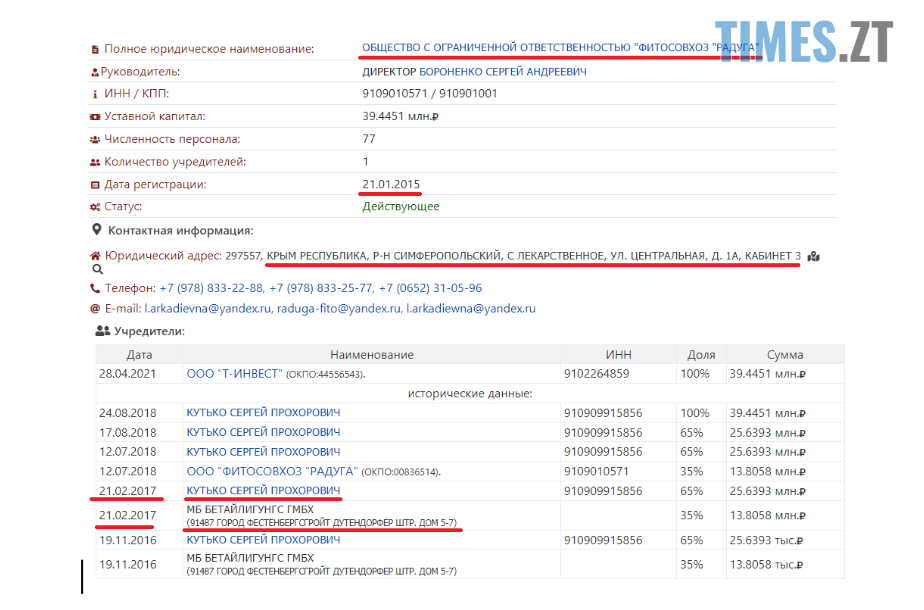Image resolution: width=924 pixels, height=610 pixels.
Task: Click the gears icon next to Статус
Action: click(x=95, y=207)
